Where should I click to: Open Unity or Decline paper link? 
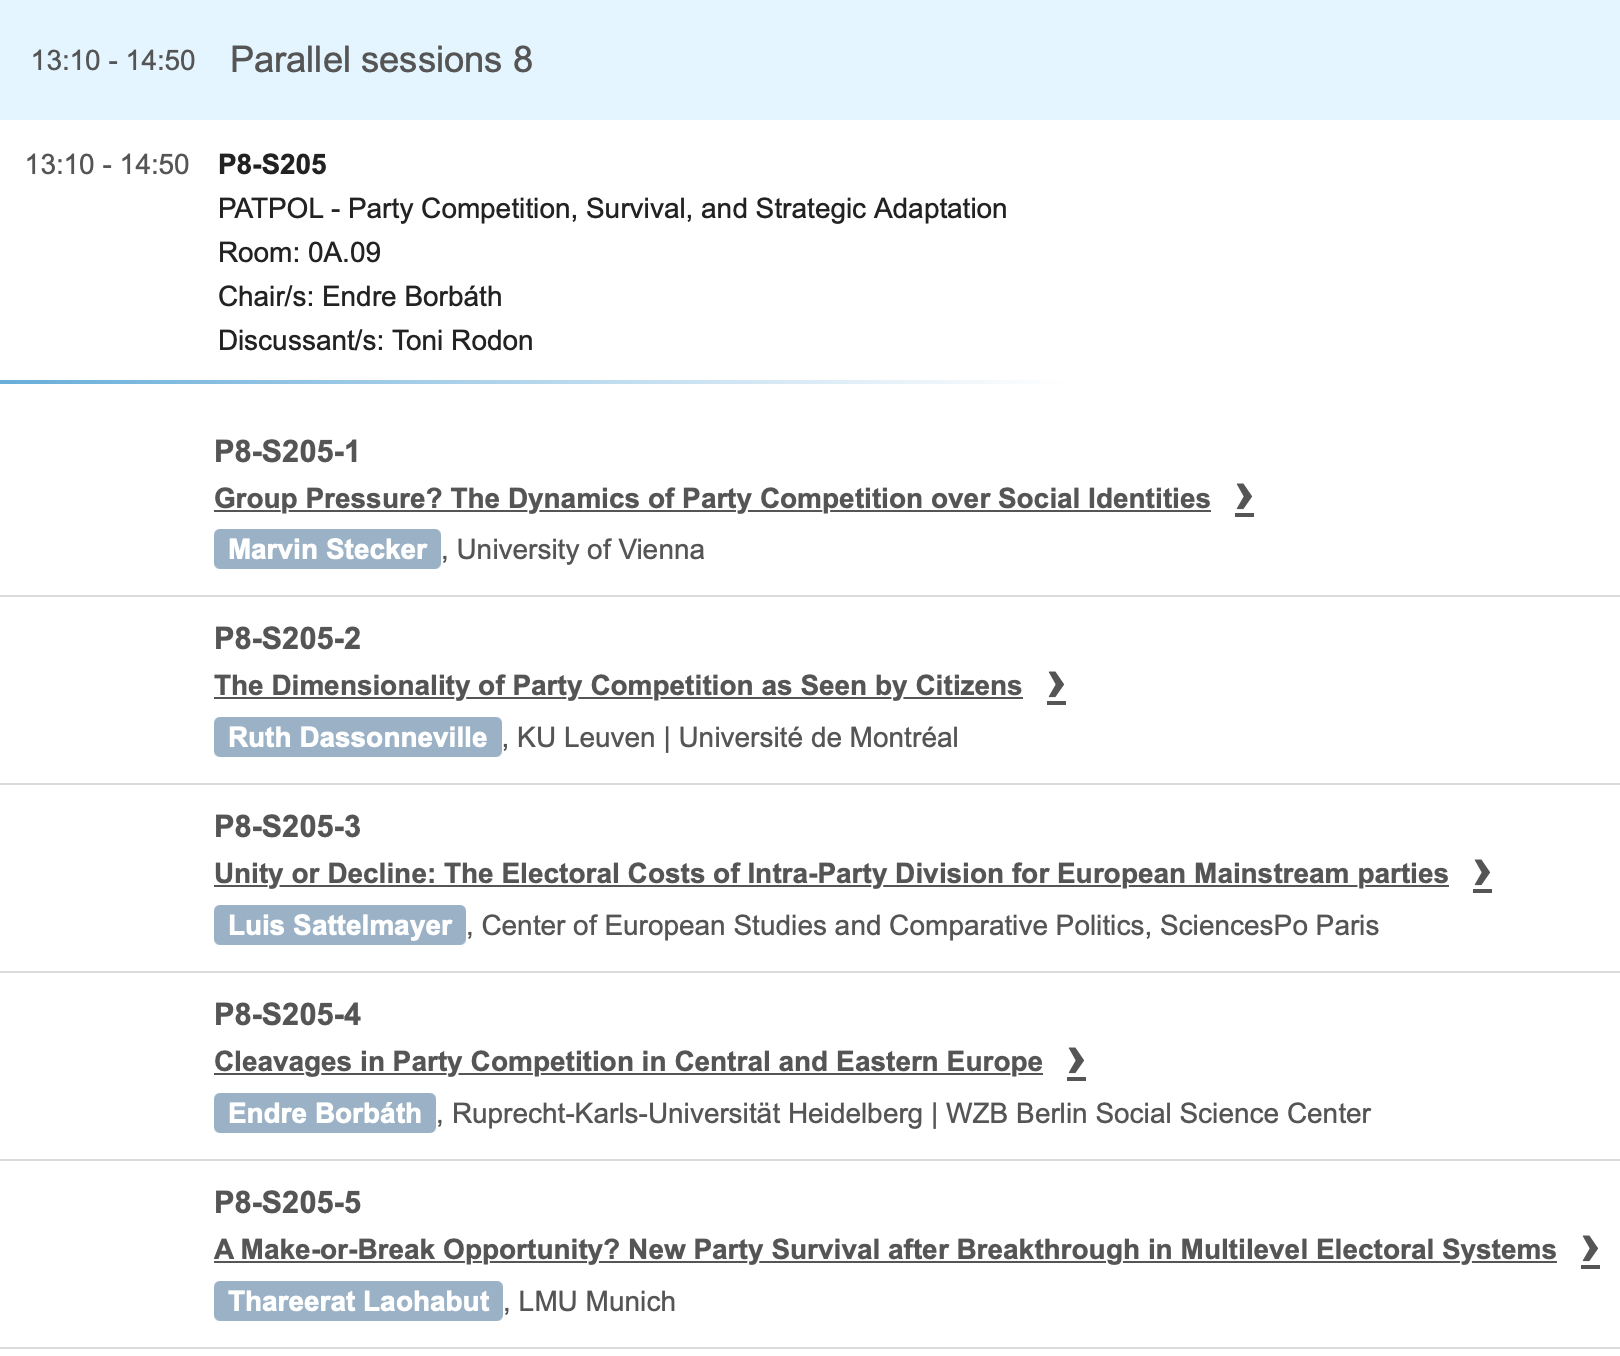[831, 874]
